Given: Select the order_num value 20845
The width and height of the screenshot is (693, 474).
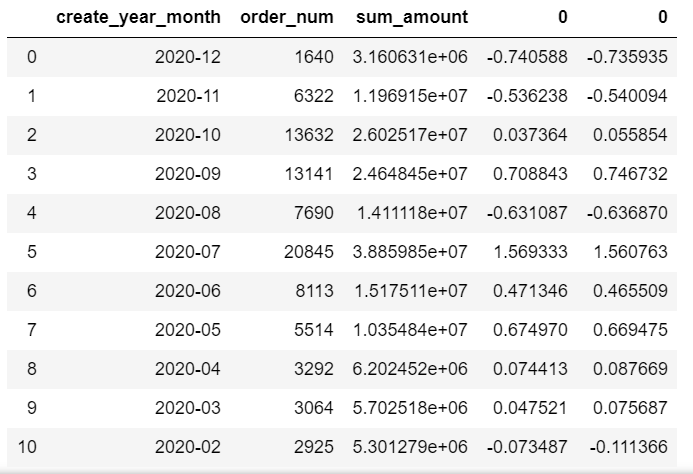Looking at the screenshot, I should tap(309, 252).
